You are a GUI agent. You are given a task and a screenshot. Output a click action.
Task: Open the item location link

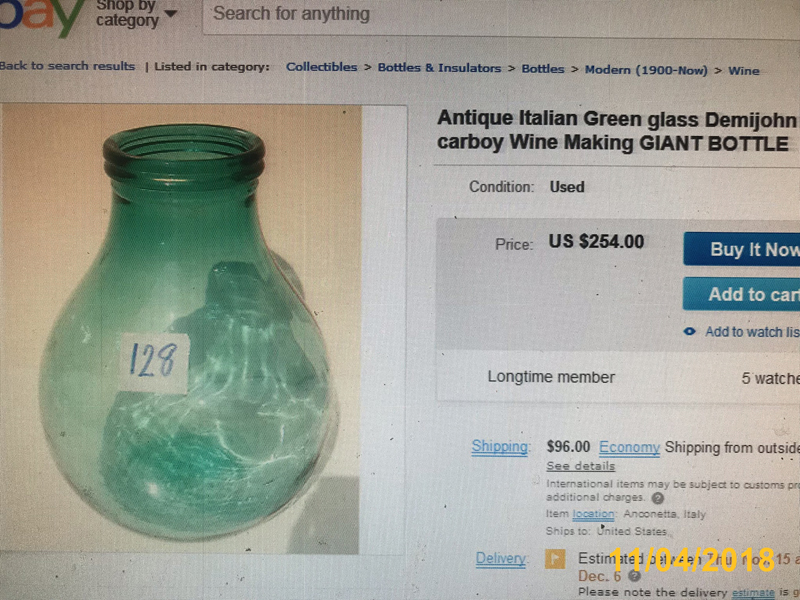593,514
